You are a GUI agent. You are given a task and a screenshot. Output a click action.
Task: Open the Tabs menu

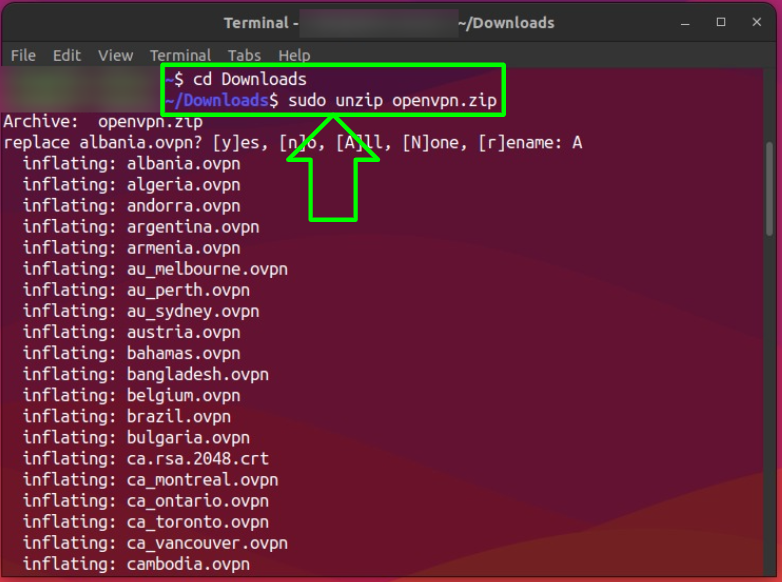(x=244, y=55)
